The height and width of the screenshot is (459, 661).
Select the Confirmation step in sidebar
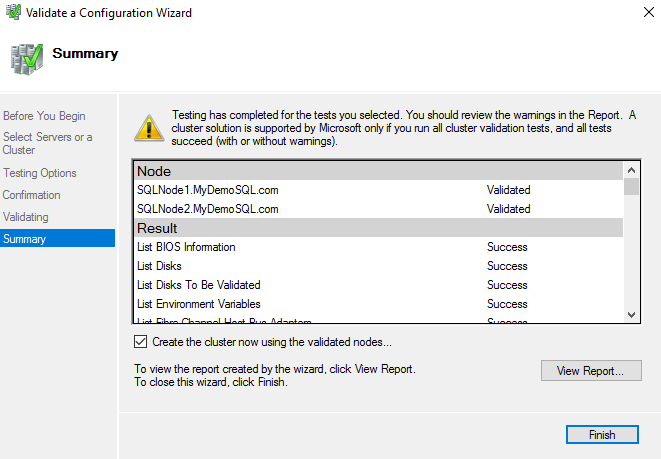pyautogui.click(x=32, y=195)
